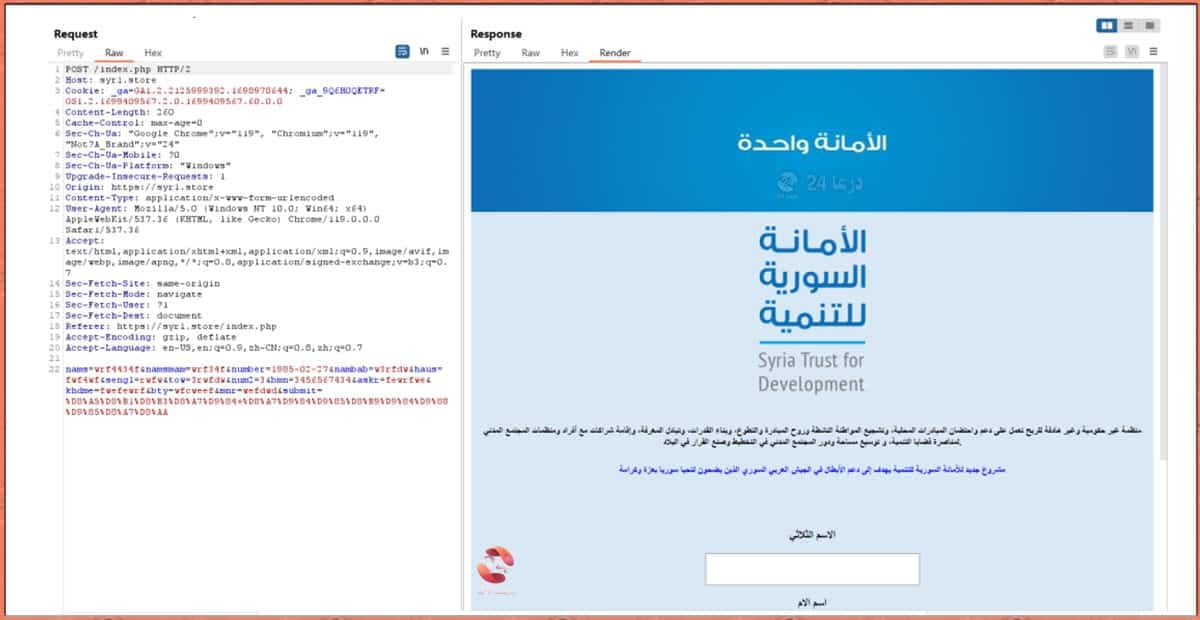Image resolution: width=1200 pixels, height=620 pixels.
Task: Select the combined single-pane layout icon
Action: coord(1150,26)
